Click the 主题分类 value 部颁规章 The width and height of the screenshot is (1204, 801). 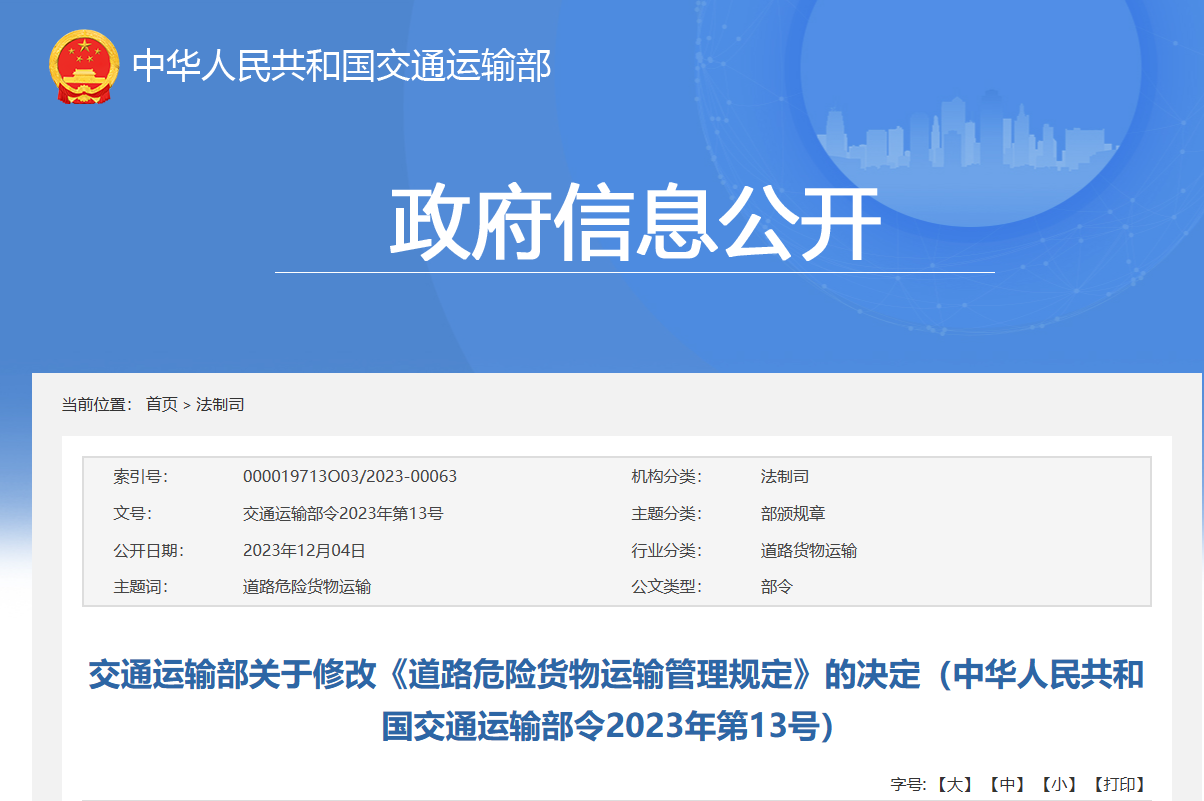coord(793,514)
